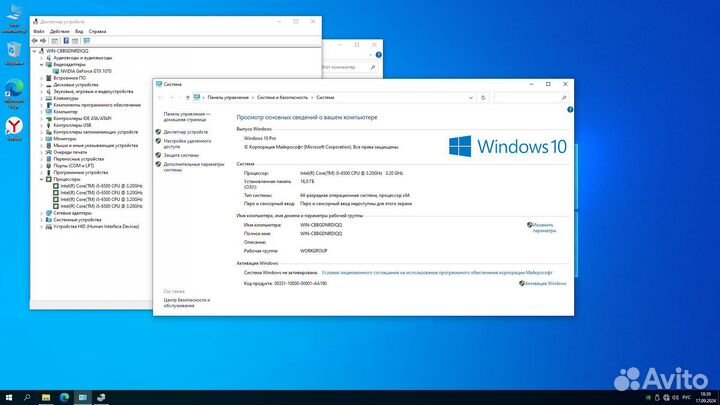
Task: Click Изменить параметры link
Action: tap(544, 228)
